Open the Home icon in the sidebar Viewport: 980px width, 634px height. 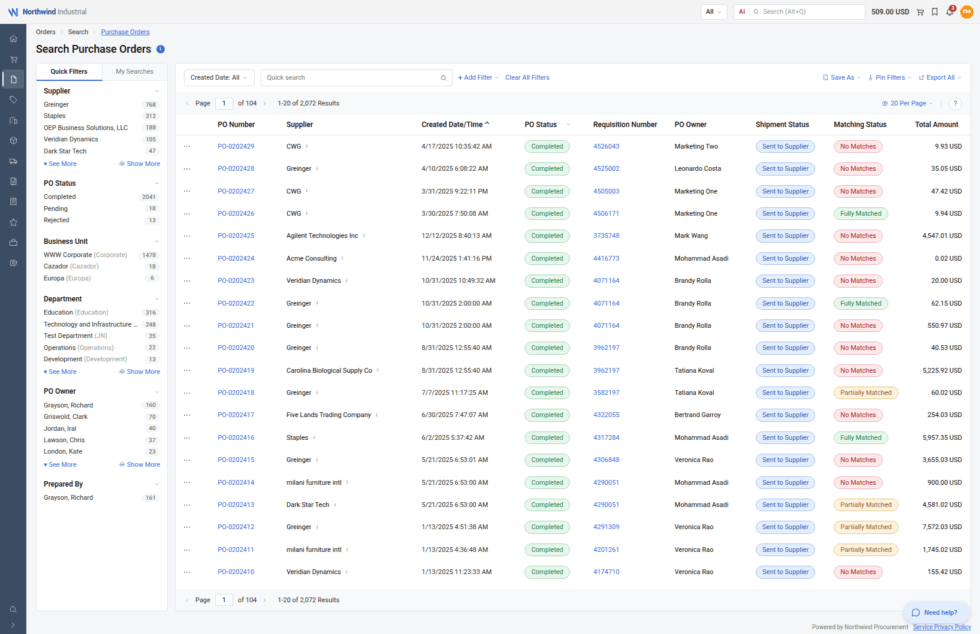click(x=13, y=39)
